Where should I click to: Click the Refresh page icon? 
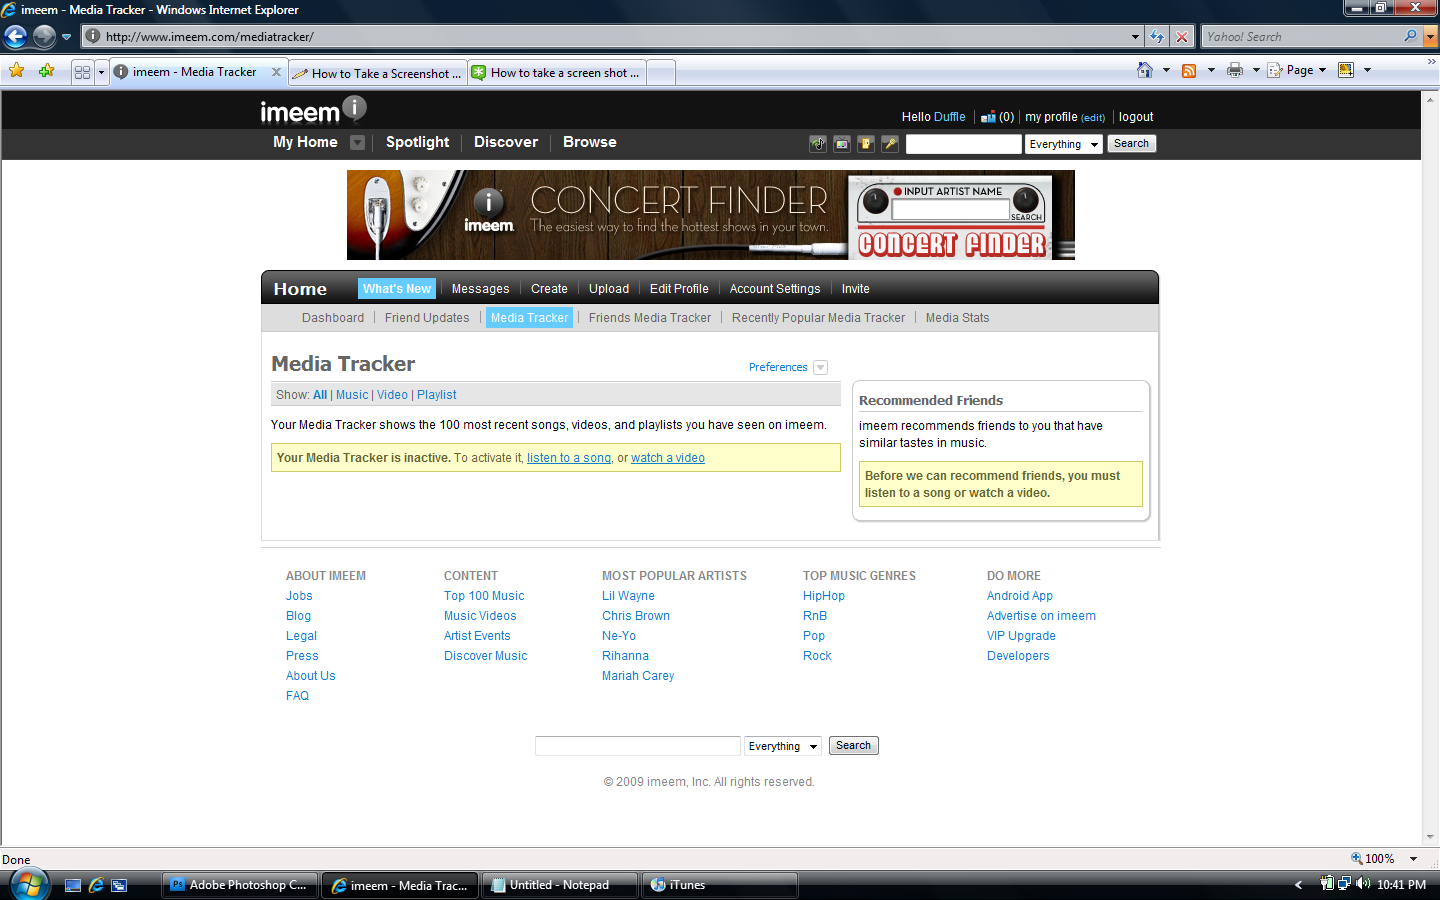pyautogui.click(x=1157, y=37)
